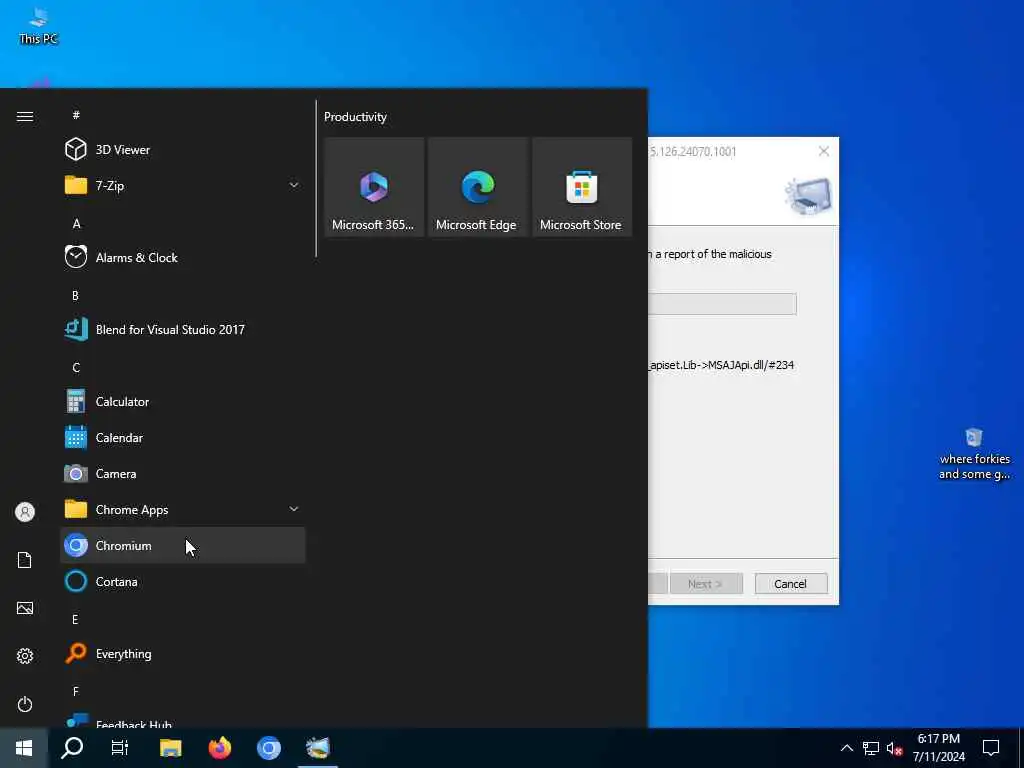Open Documents from Start sidebar

[x=25, y=560]
